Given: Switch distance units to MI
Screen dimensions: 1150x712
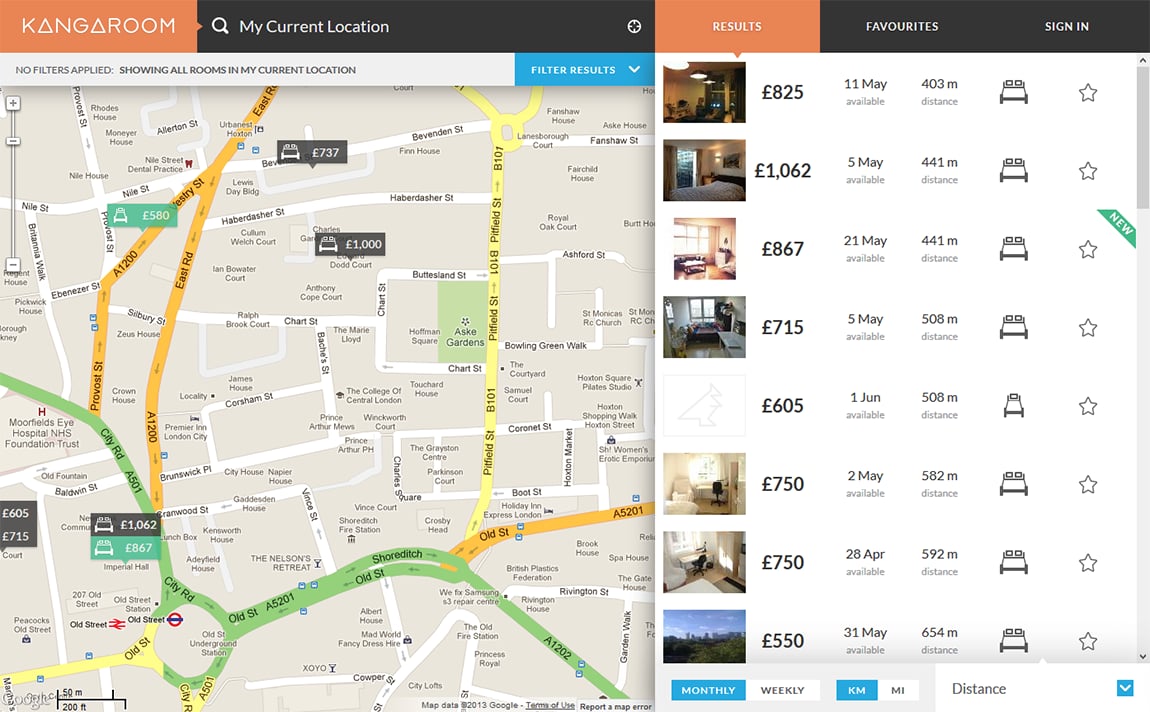Looking at the screenshot, I should pos(898,690).
